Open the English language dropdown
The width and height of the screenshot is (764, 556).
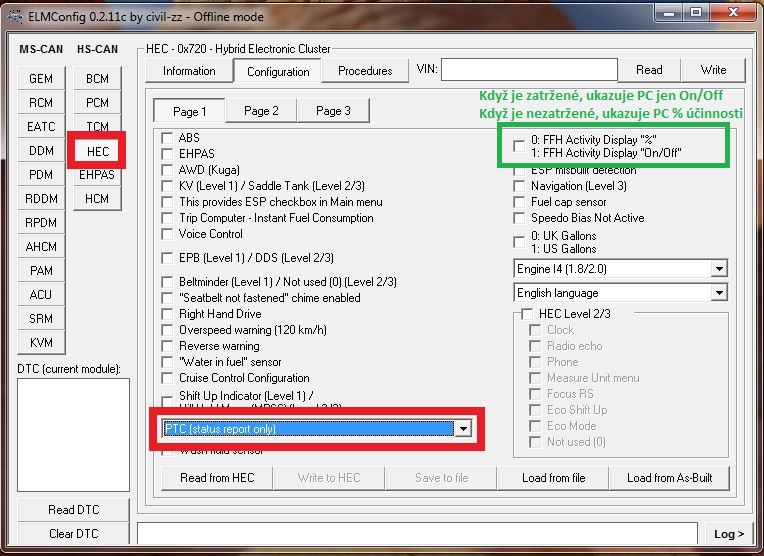click(718, 293)
